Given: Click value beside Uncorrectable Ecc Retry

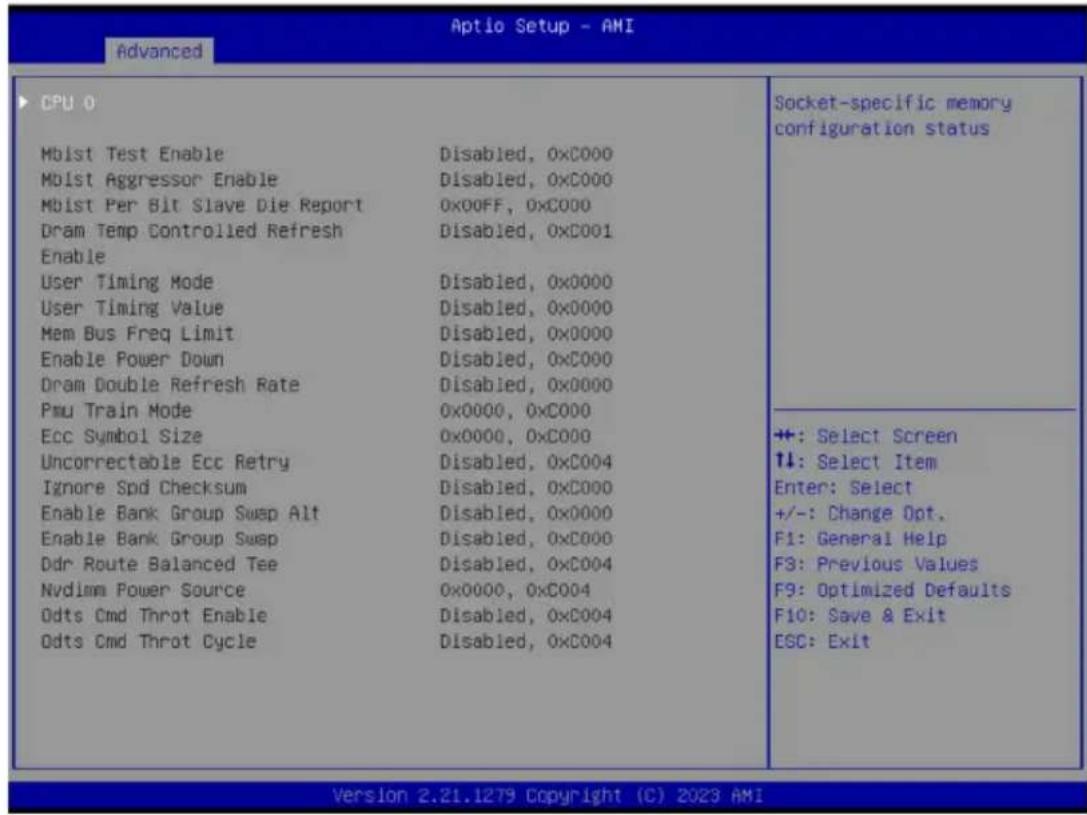Looking at the screenshot, I should point(526,462).
